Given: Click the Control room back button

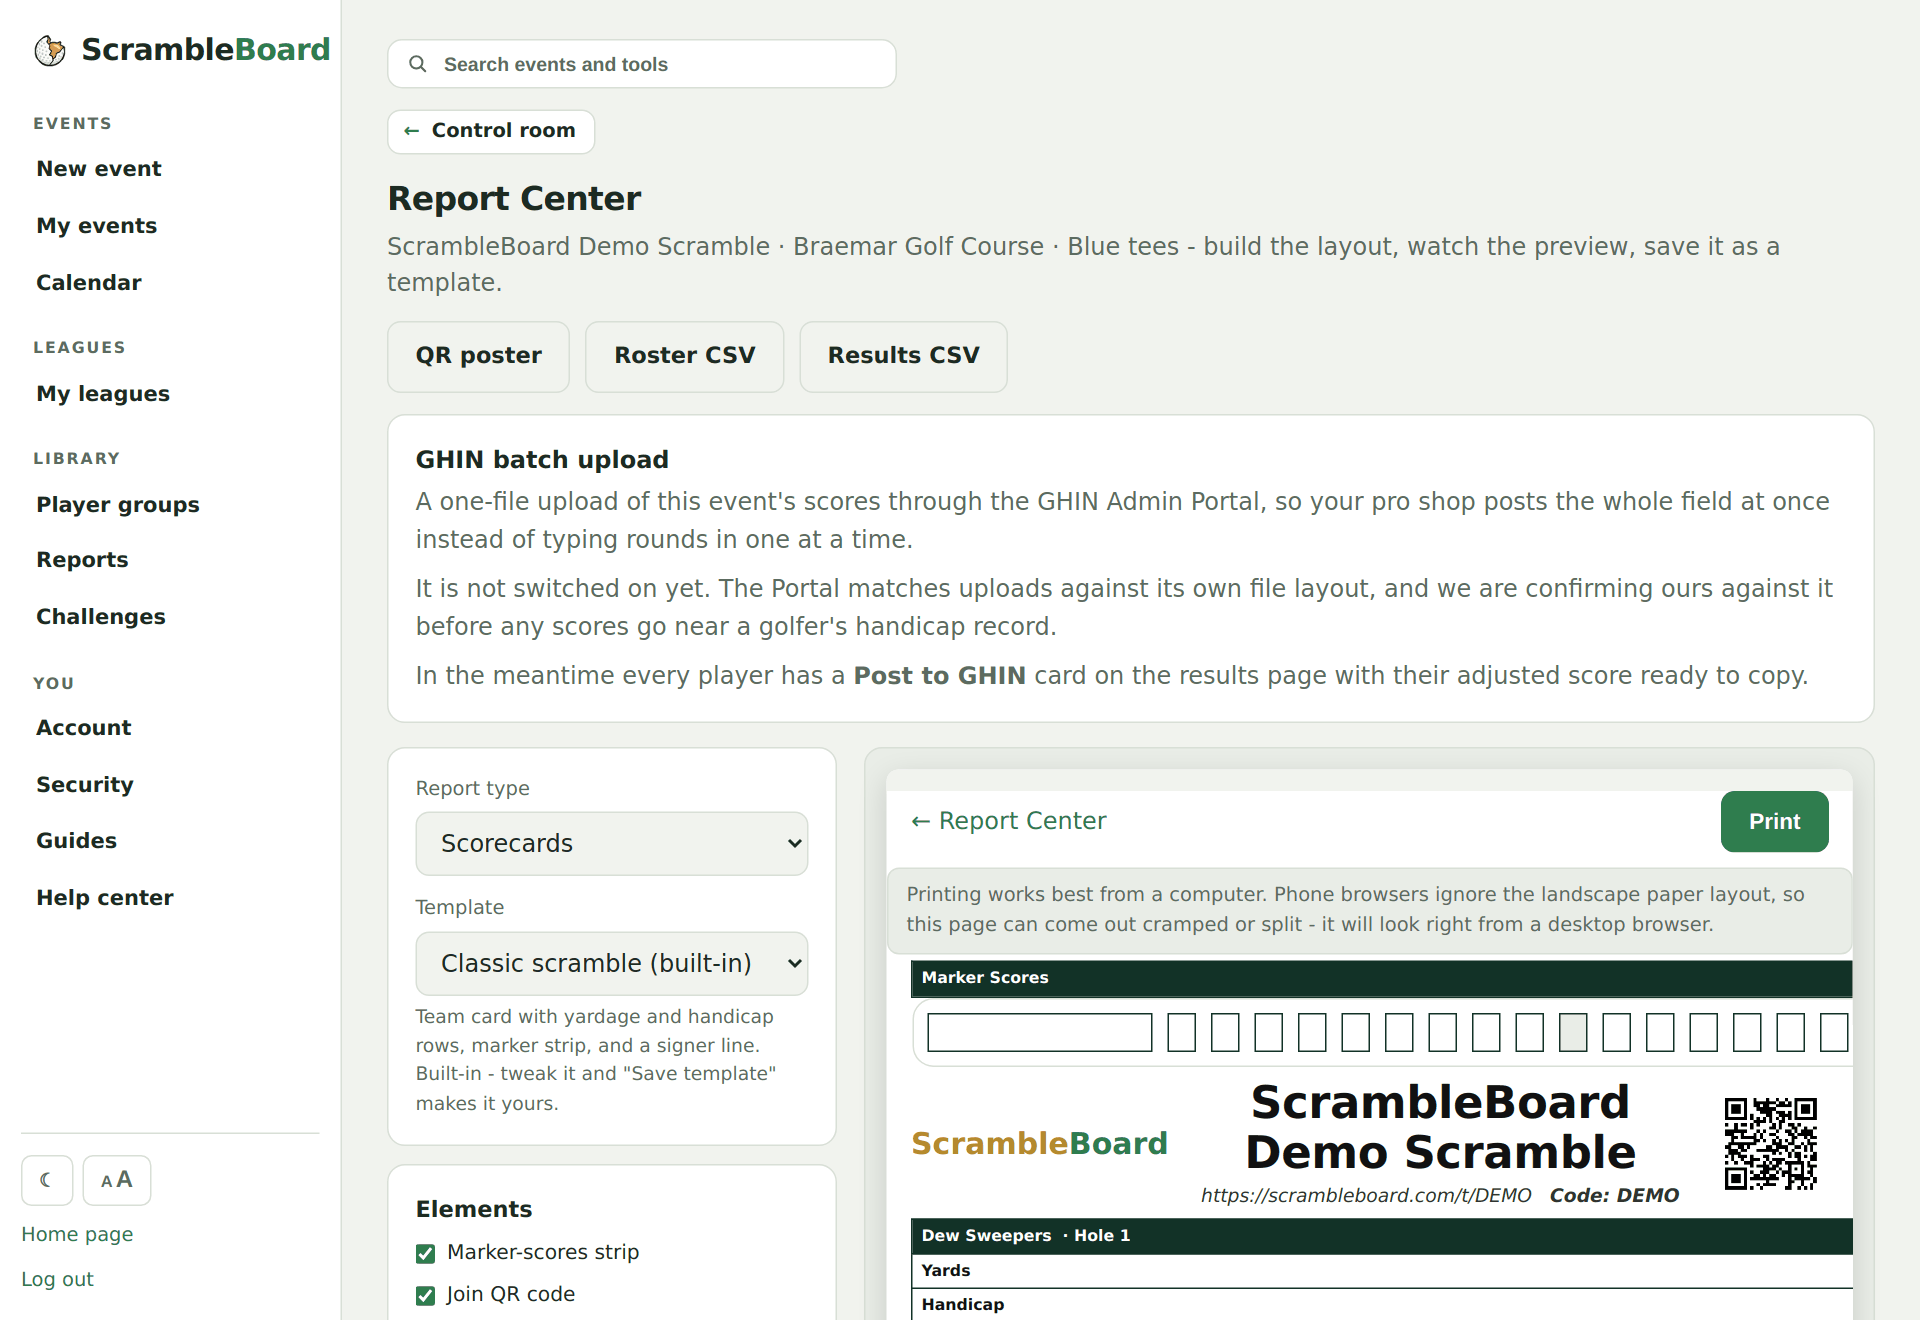Looking at the screenshot, I should pos(491,131).
